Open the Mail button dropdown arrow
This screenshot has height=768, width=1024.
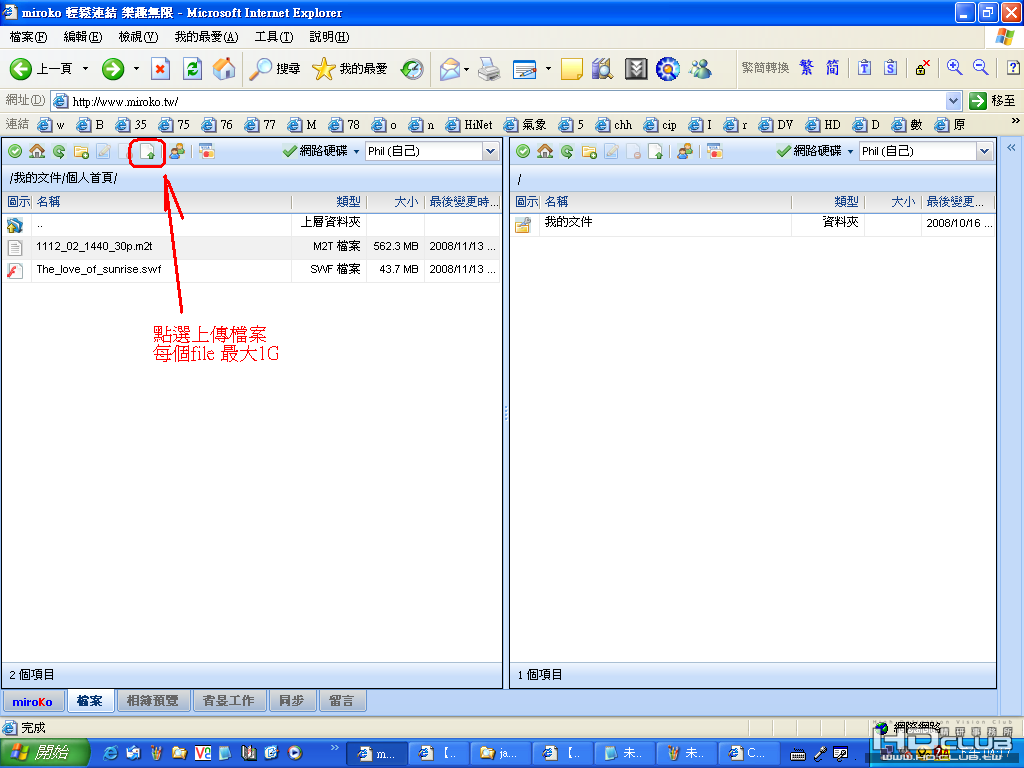(x=466, y=69)
